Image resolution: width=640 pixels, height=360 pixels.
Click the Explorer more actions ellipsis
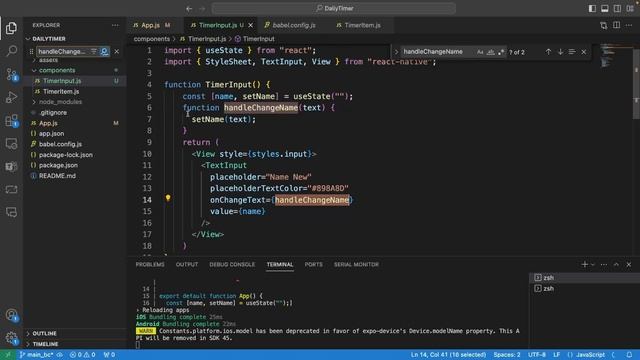pyautogui.click(x=115, y=25)
